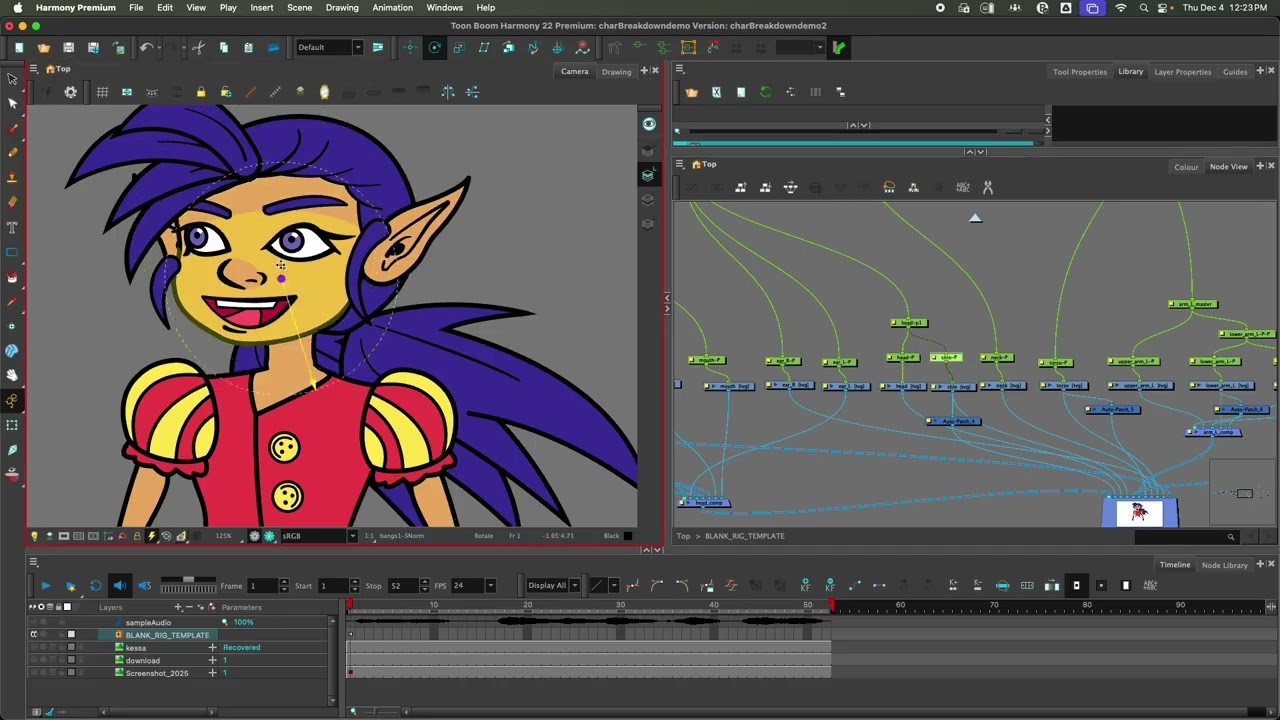This screenshot has width=1280, height=720.
Task: Click the Black background colour swatch
Action: (x=628, y=536)
